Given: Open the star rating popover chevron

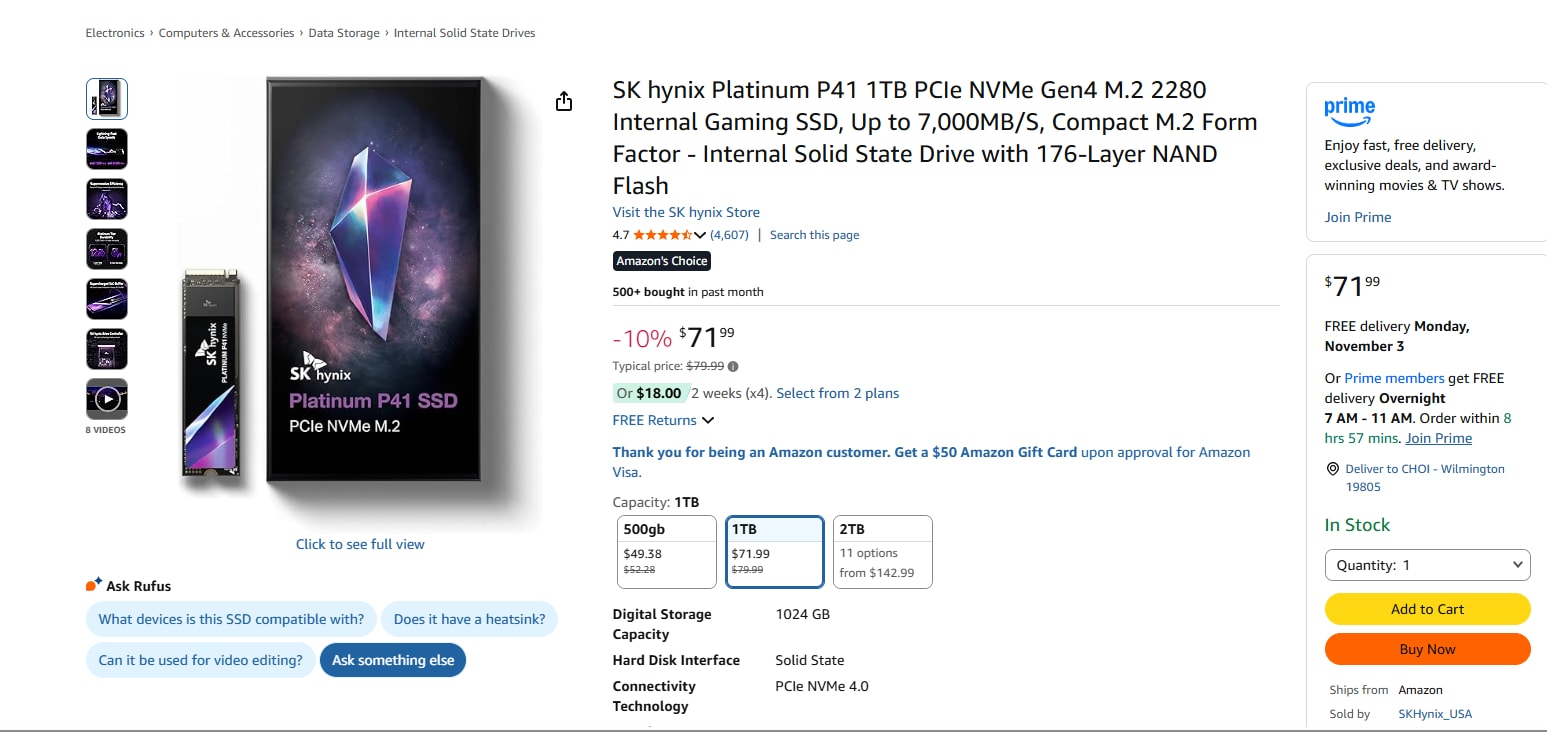Looking at the screenshot, I should (x=700, y=235).
